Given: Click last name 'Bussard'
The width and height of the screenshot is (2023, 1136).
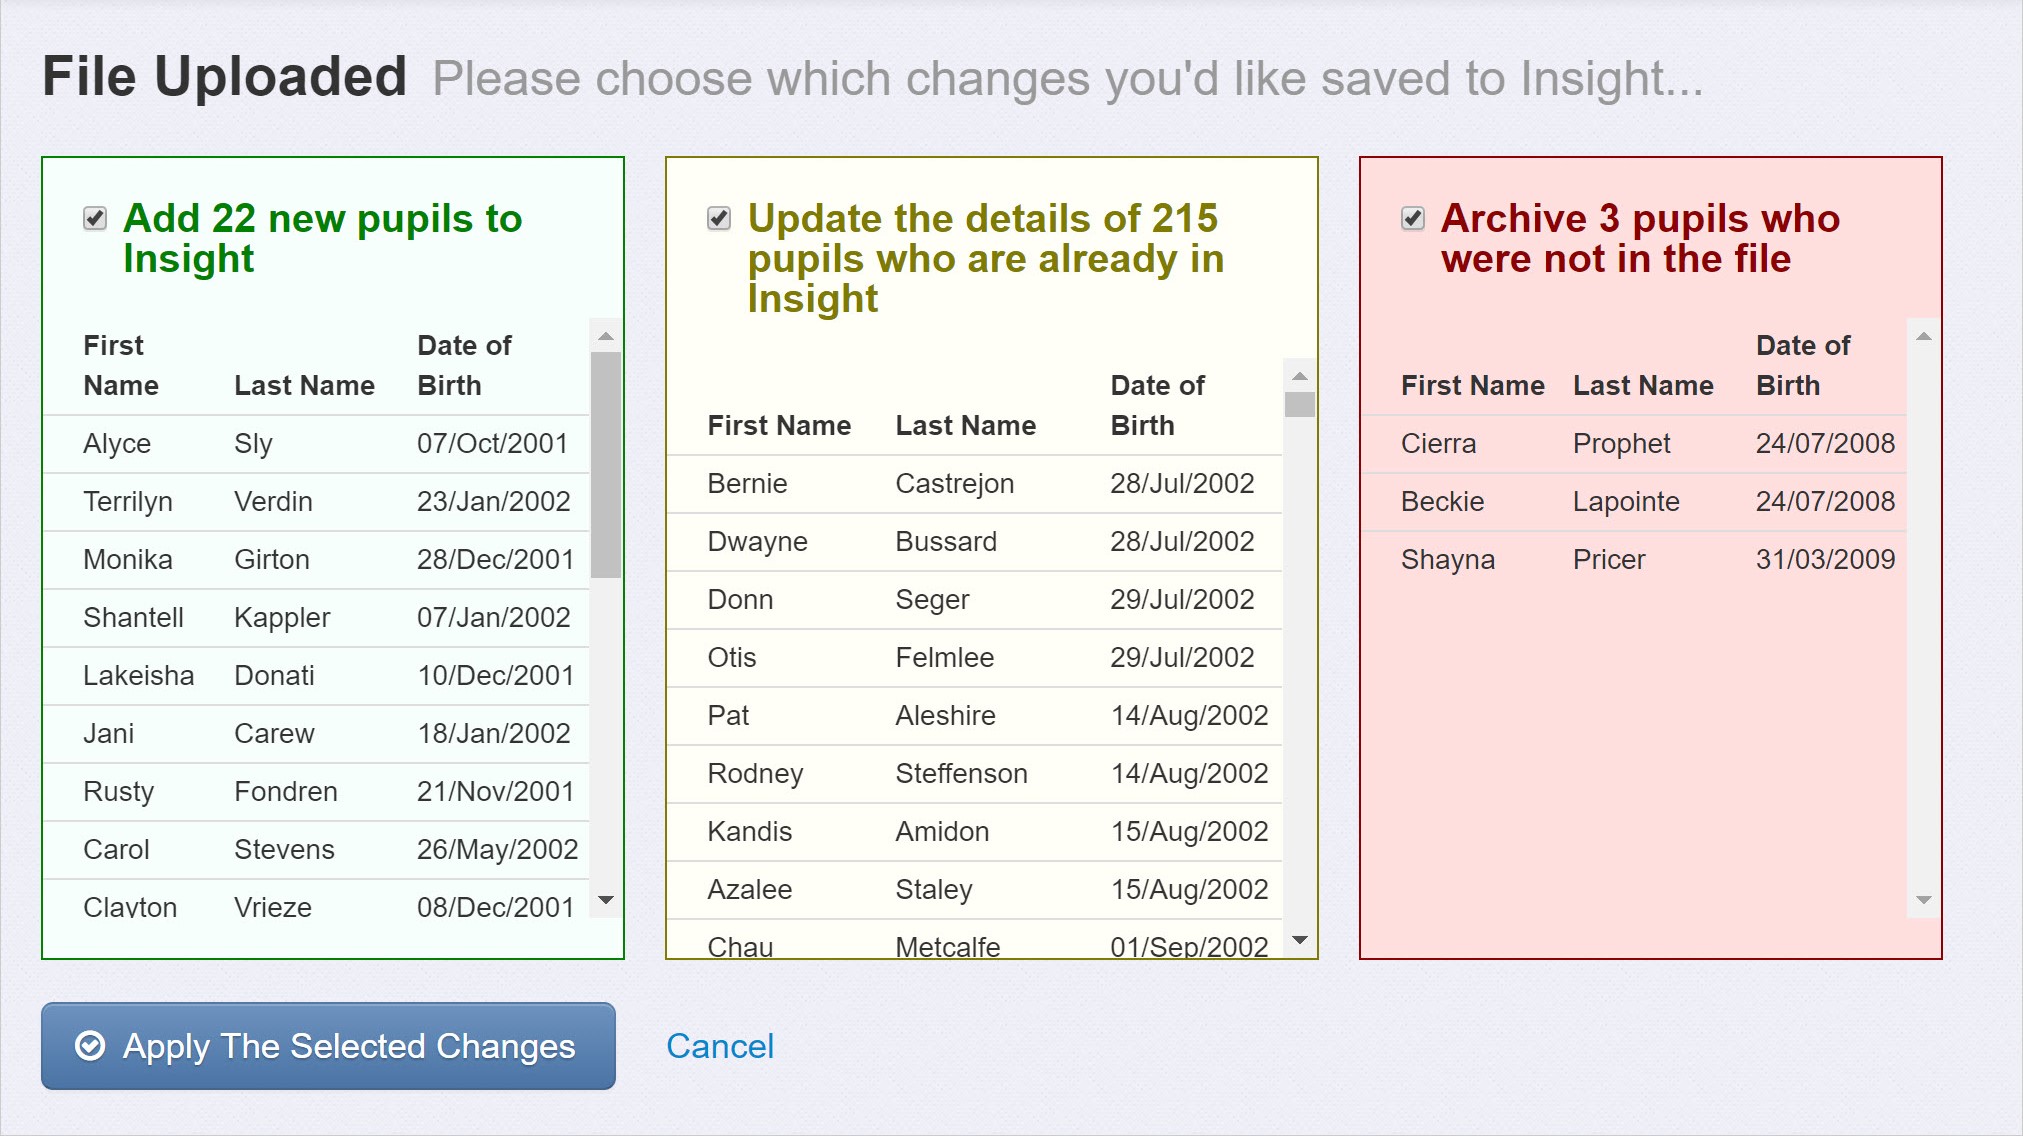Looking at the screenshot, I should click(x=946, y=541).
